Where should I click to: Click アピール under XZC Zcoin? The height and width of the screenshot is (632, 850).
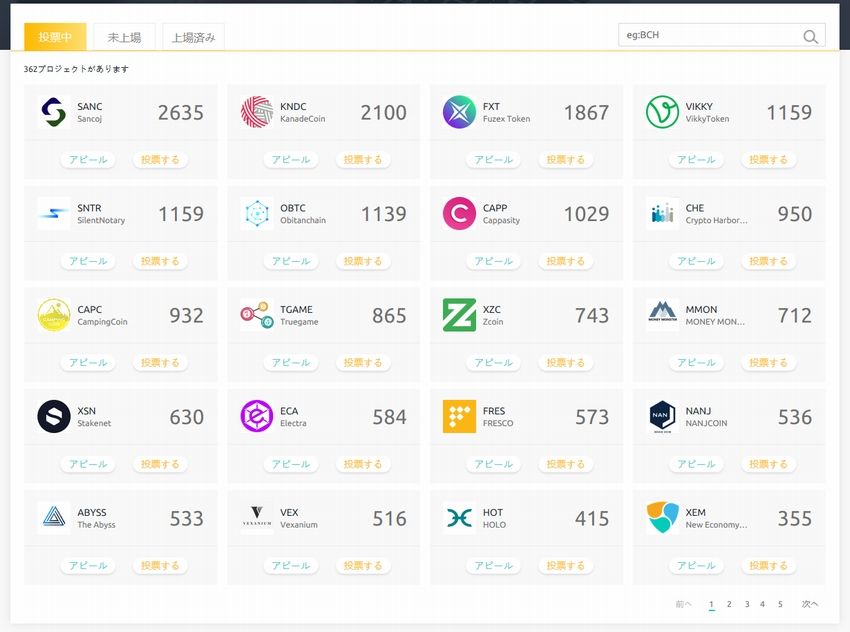493,362
